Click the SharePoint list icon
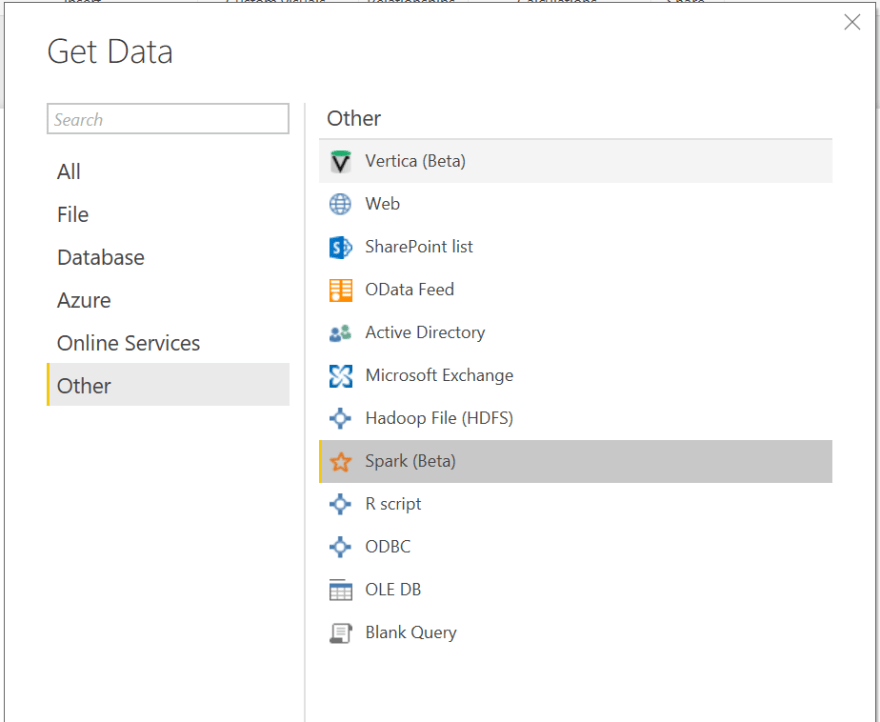This screenshot has height=722, width=880. coord(340,247)
